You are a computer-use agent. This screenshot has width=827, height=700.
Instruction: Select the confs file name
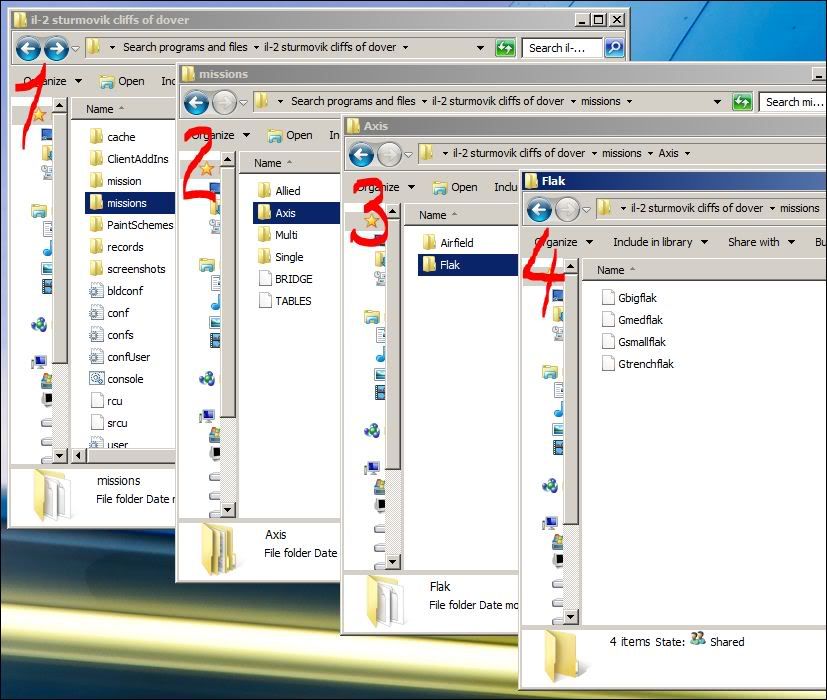pyautogui.click(x=120, y=335)
